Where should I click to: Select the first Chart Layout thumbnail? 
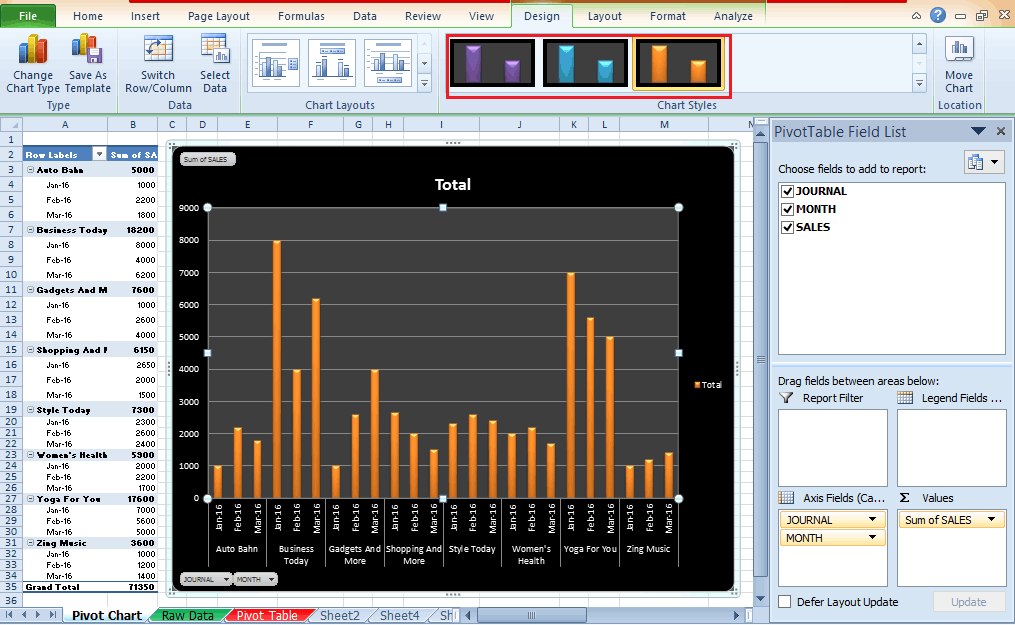coord(274,60)
